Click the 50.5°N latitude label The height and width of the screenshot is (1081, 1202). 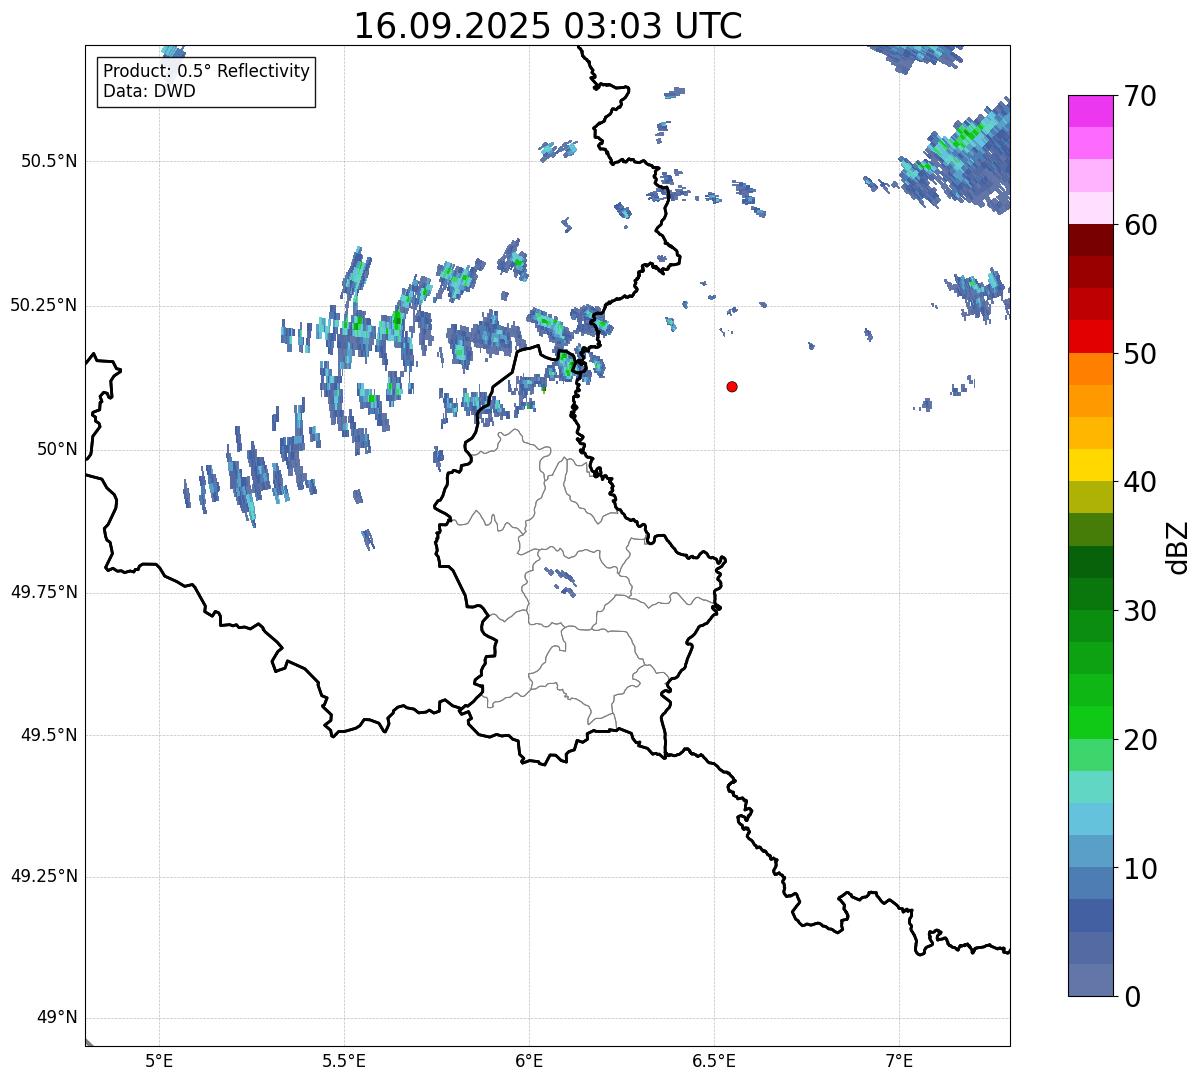coord(49,161)
